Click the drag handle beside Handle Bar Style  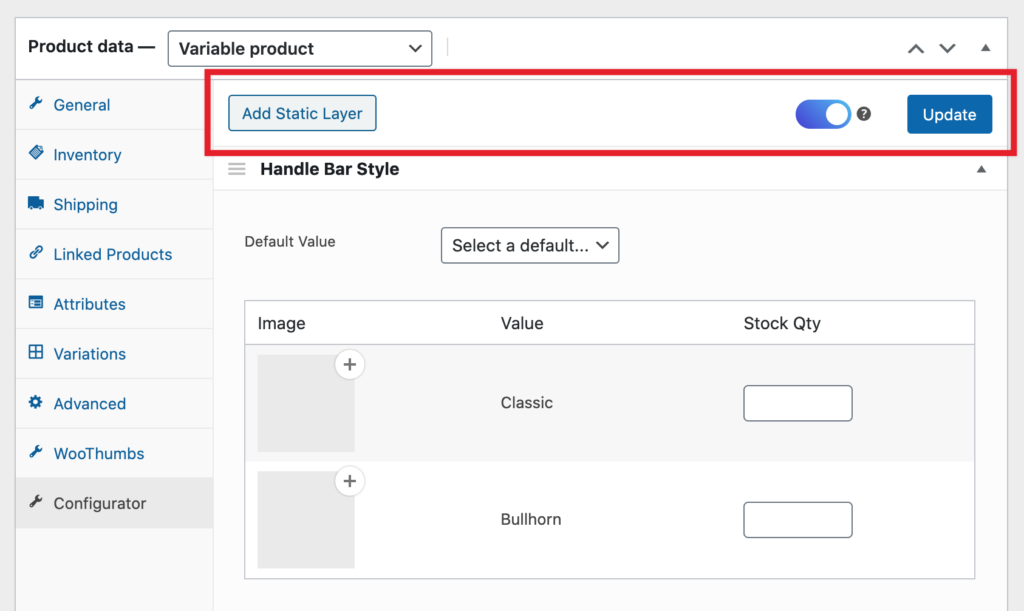(237, 169)
